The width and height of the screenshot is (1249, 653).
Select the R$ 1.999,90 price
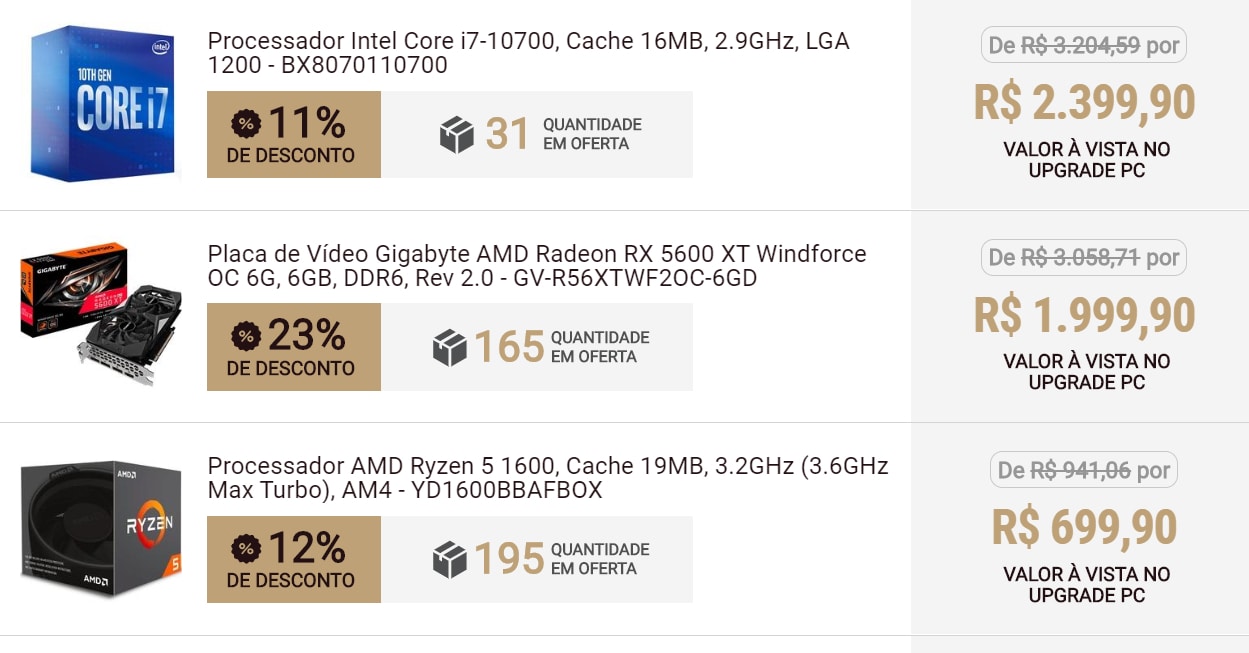click(1085, 316)
